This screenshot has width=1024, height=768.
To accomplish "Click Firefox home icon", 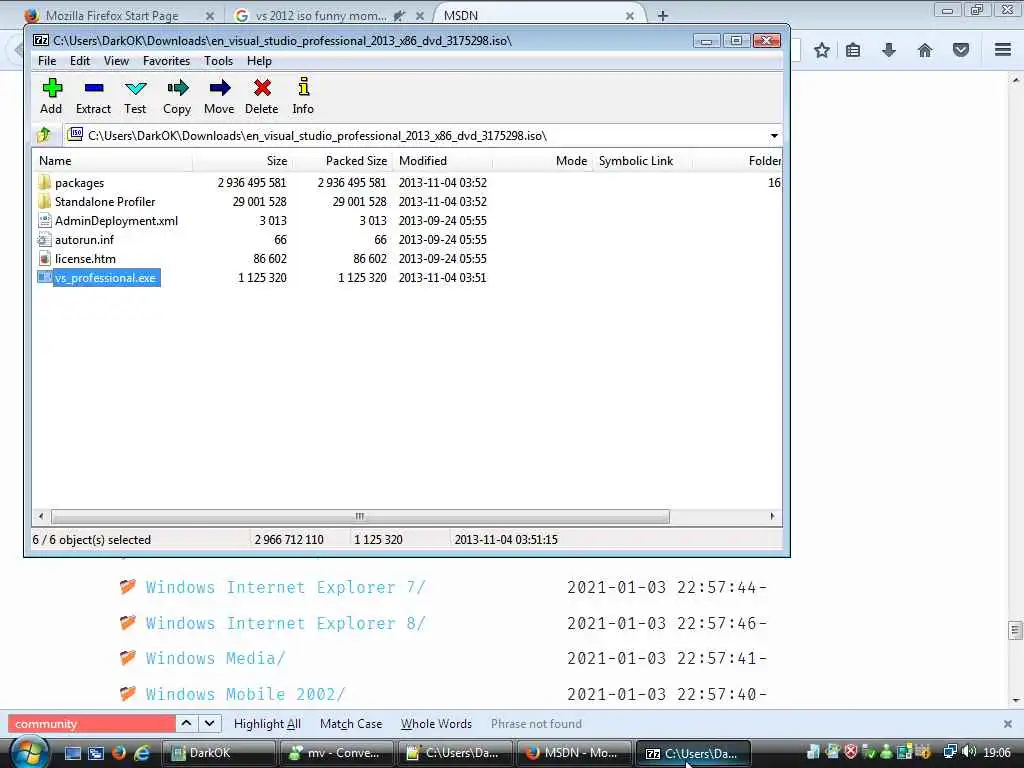I will point(925,50).
